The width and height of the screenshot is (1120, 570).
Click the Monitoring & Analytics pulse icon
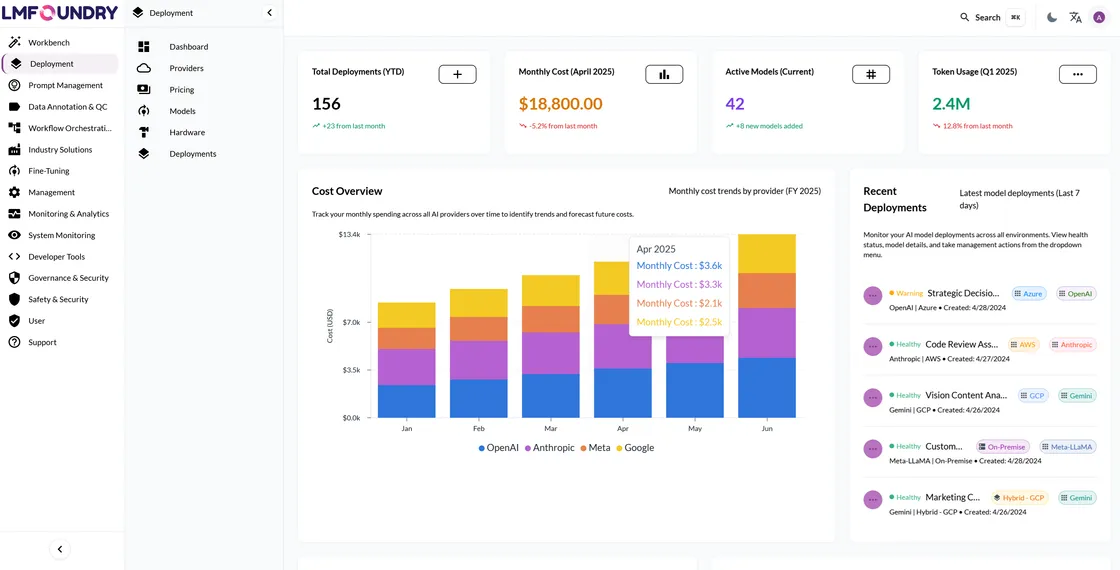14,214
